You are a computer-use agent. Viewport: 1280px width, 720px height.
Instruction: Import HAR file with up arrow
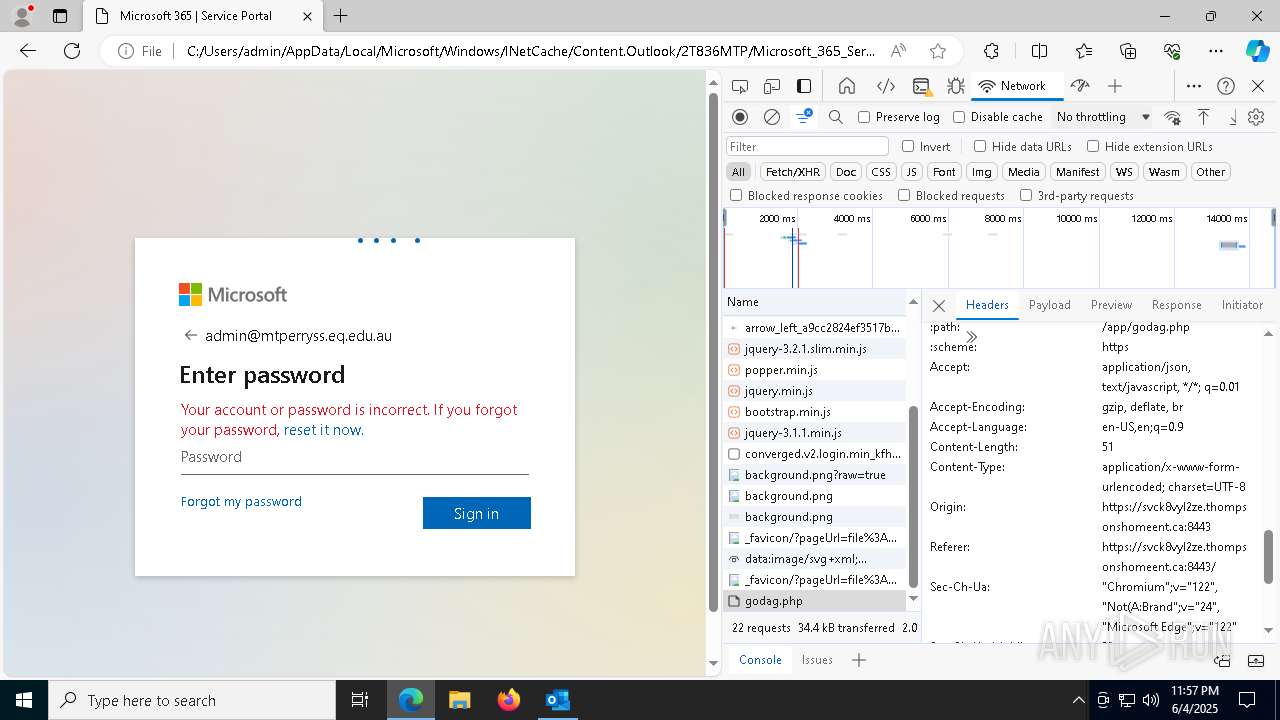[1204, 117]
